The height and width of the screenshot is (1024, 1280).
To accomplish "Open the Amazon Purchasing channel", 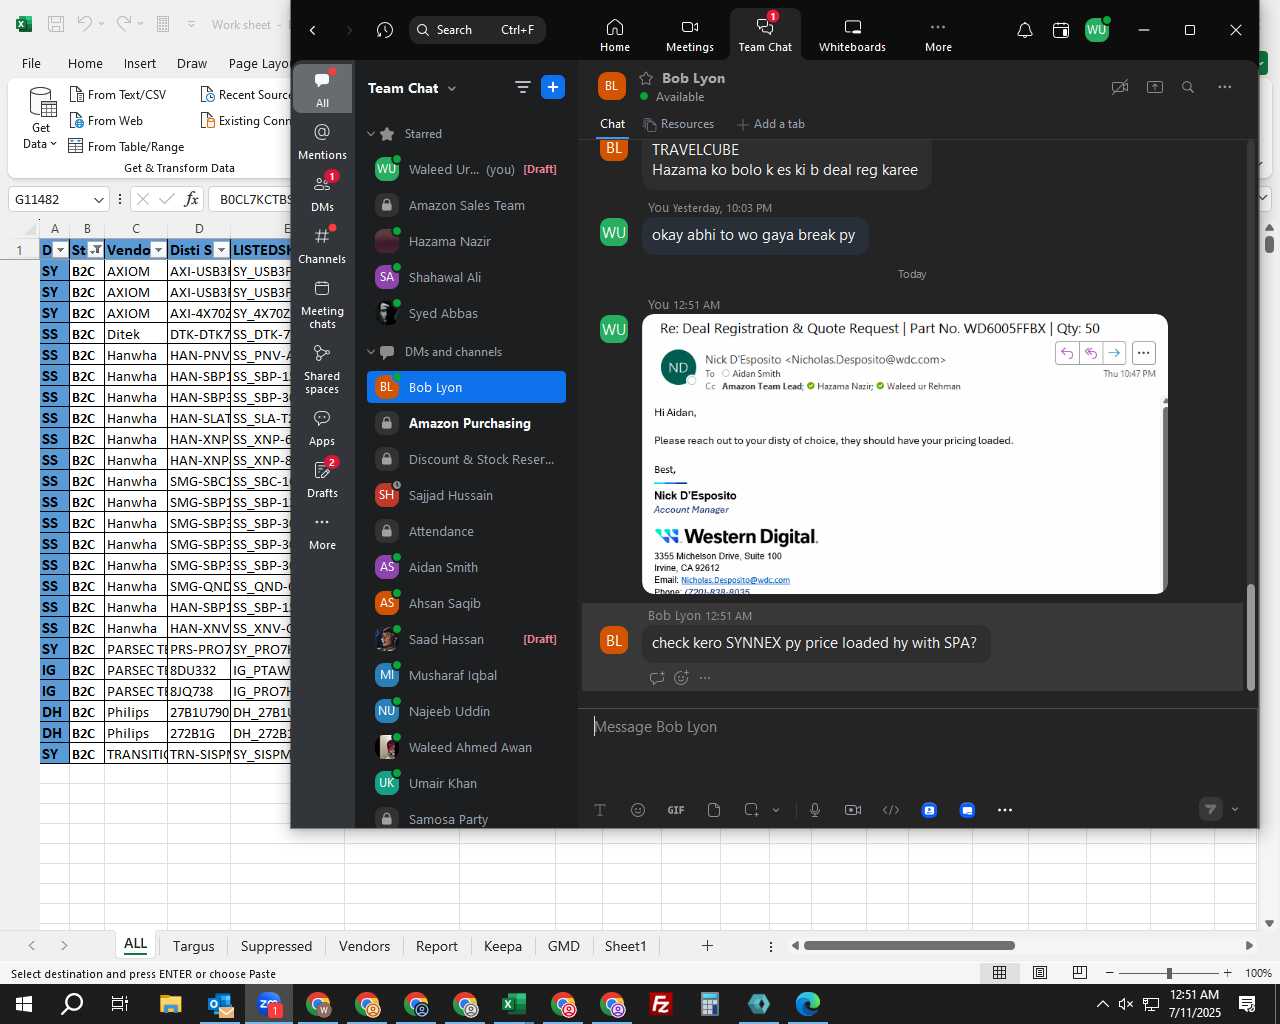I will point(466,423).
